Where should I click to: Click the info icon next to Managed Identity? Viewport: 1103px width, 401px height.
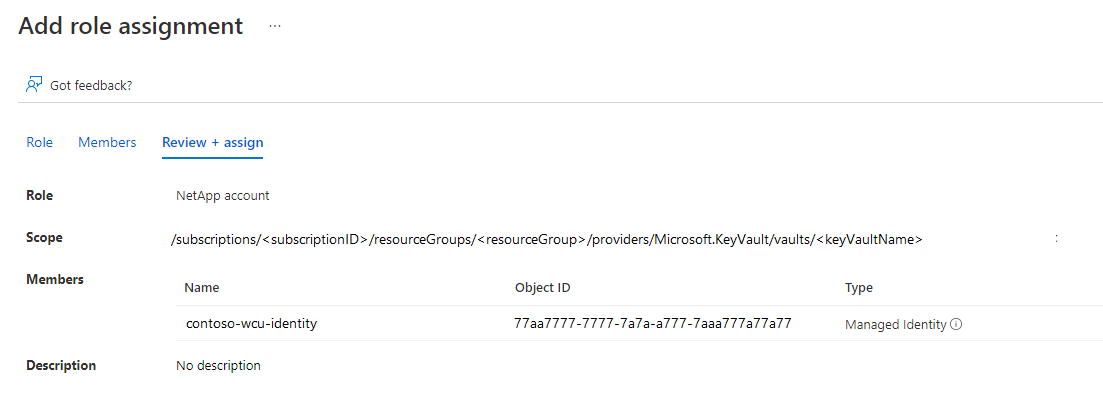(956, 325)
